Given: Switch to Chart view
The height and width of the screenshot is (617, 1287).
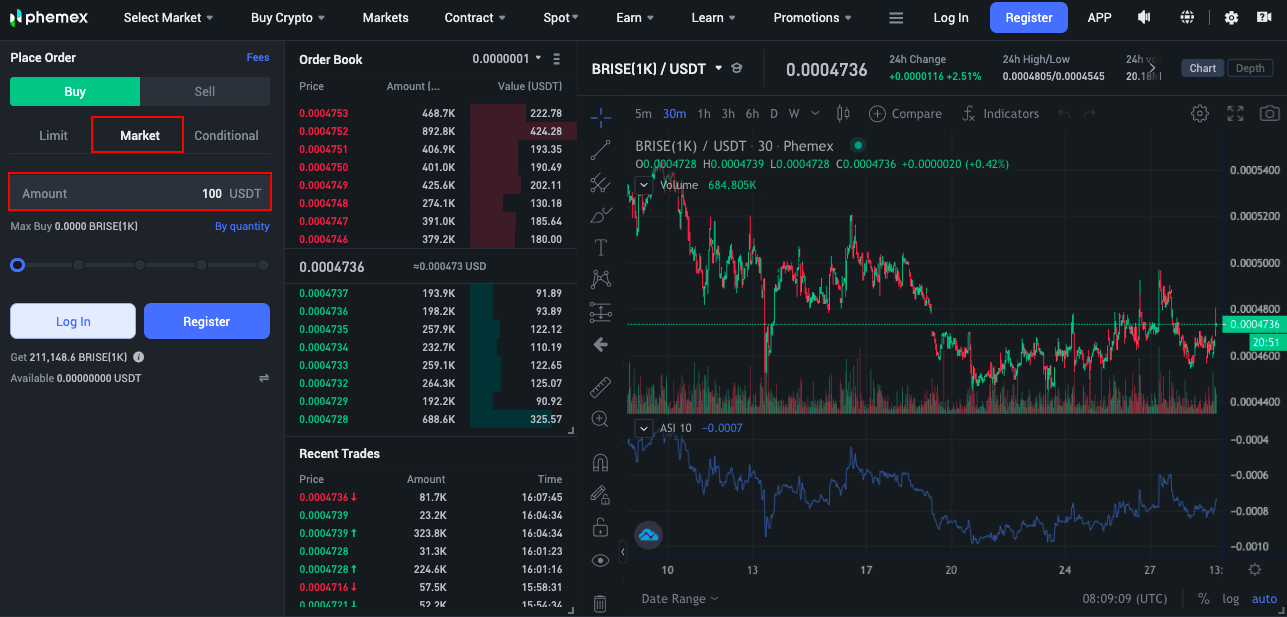Looking at the screenshot, I should tap(1203, 68).
